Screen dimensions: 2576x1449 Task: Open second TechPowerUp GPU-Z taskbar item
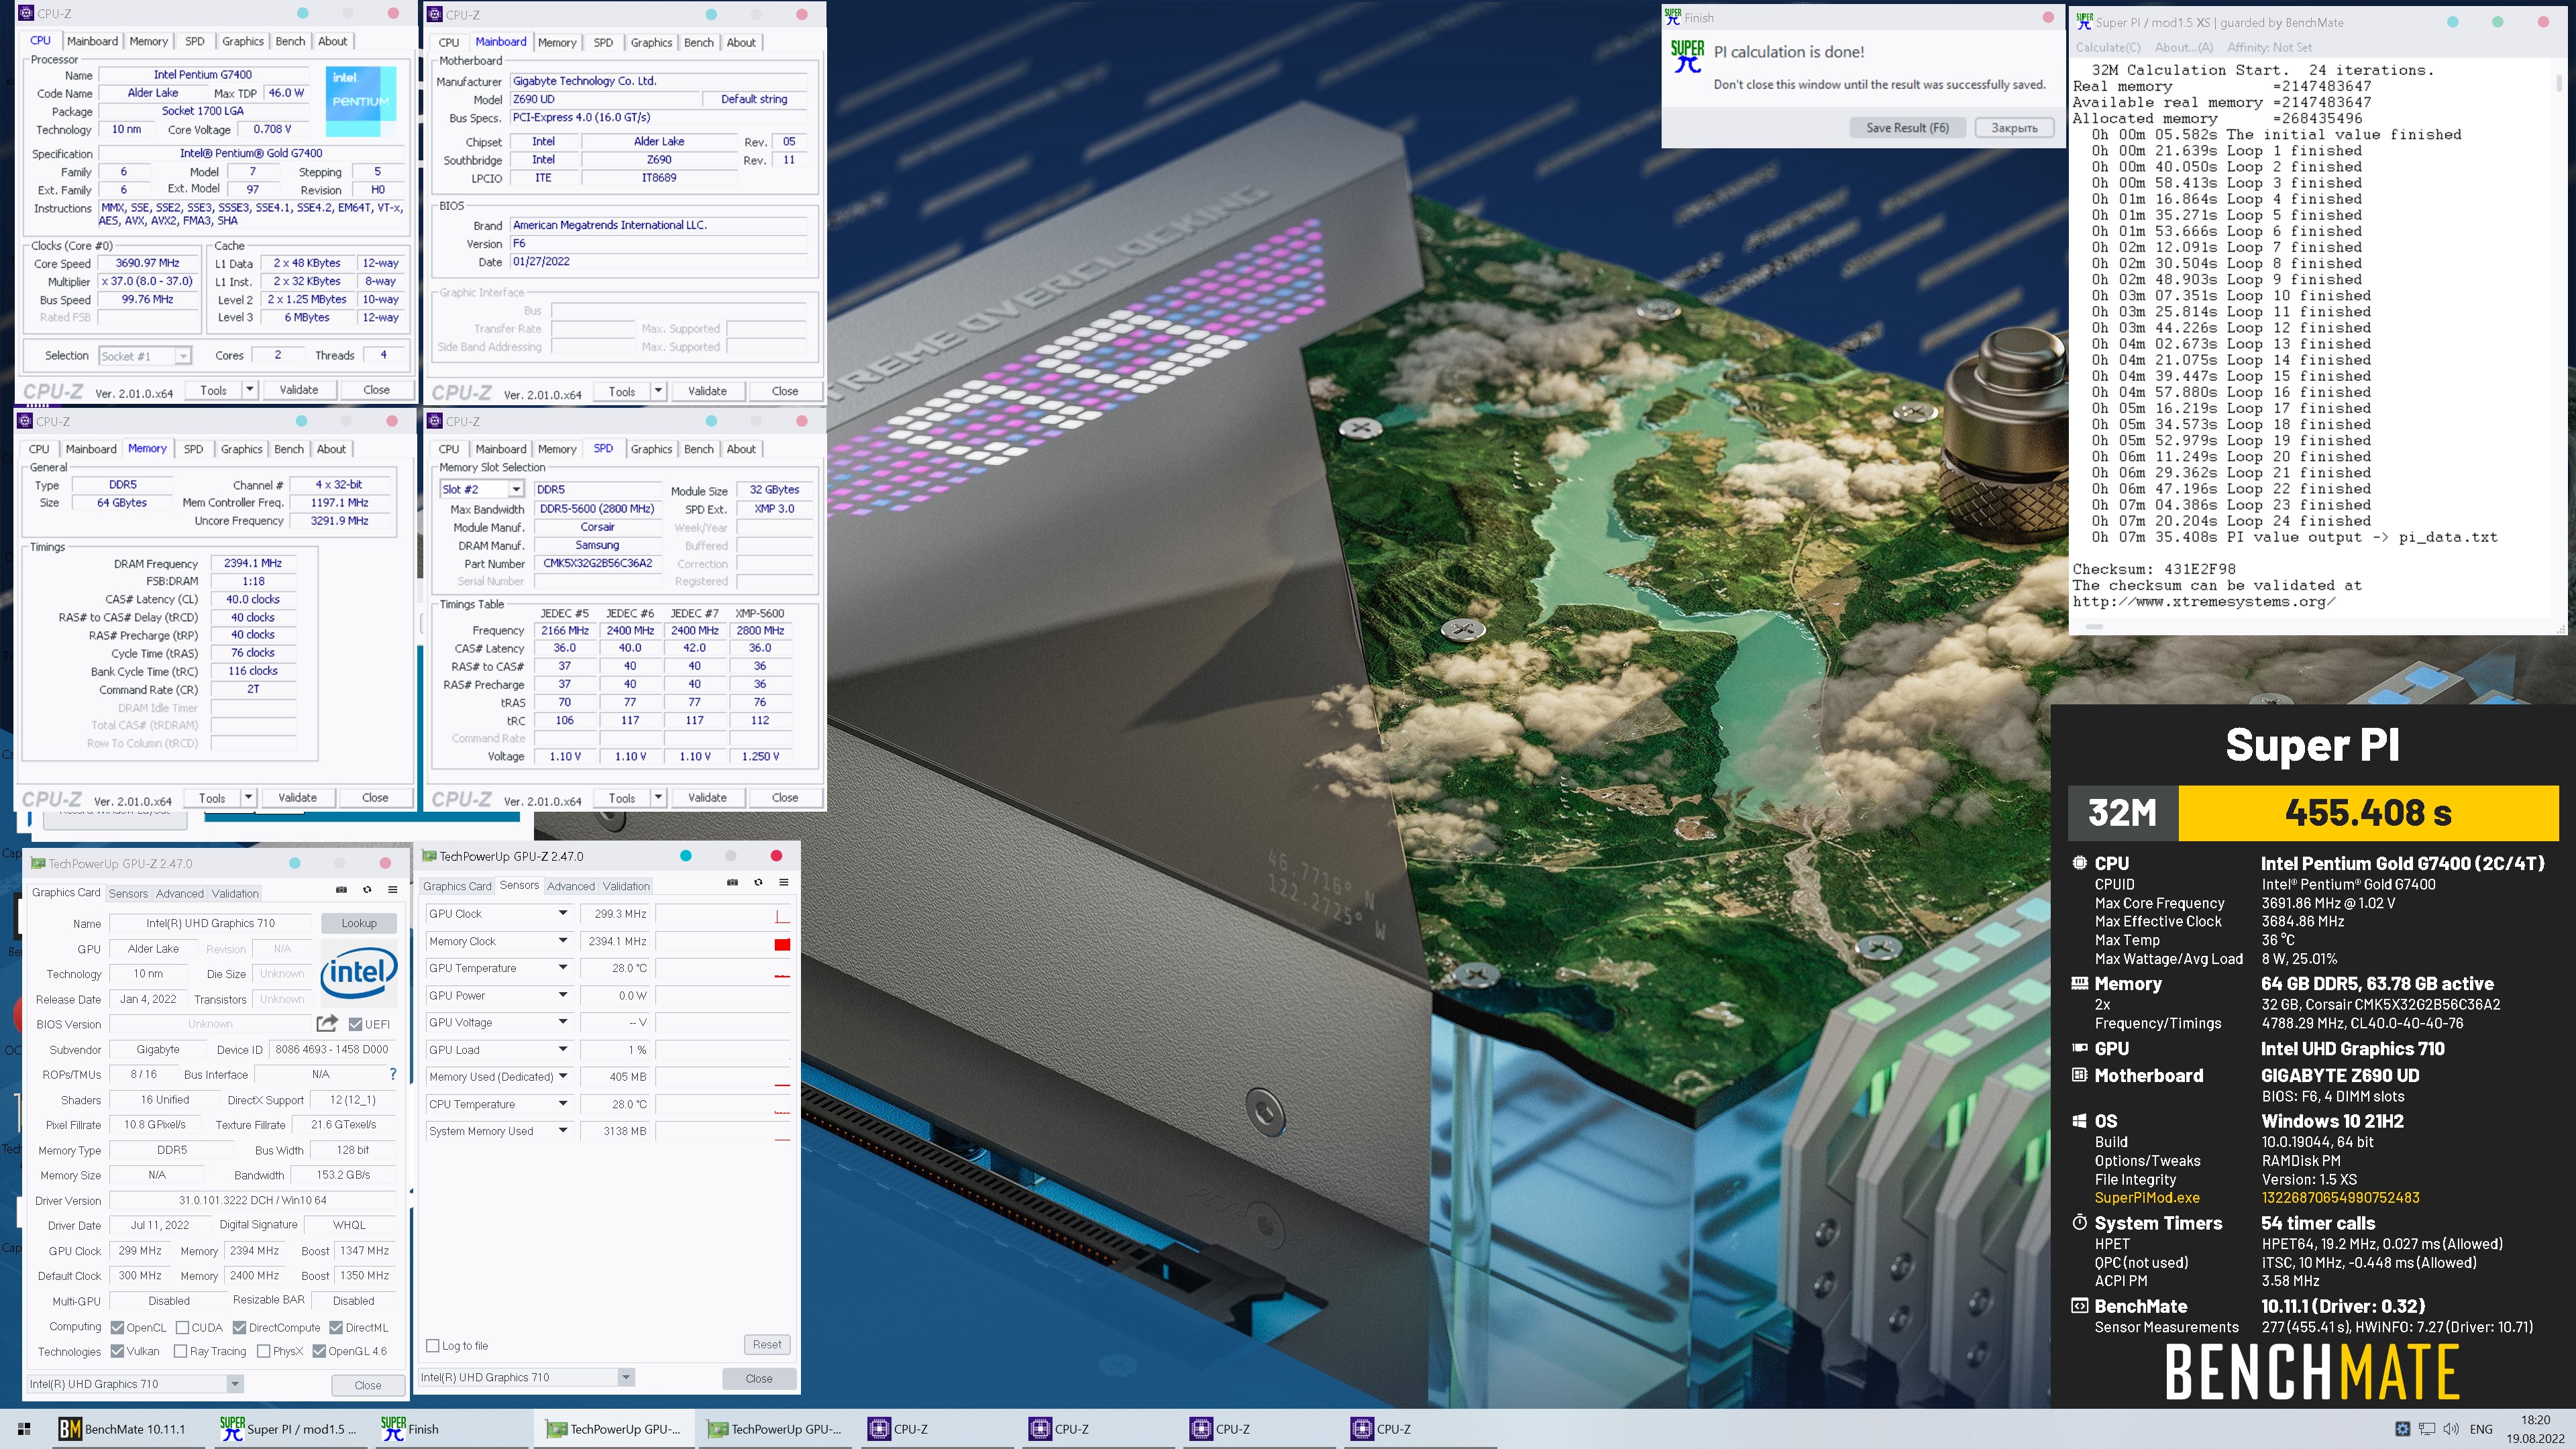(x=774, y=1429)
